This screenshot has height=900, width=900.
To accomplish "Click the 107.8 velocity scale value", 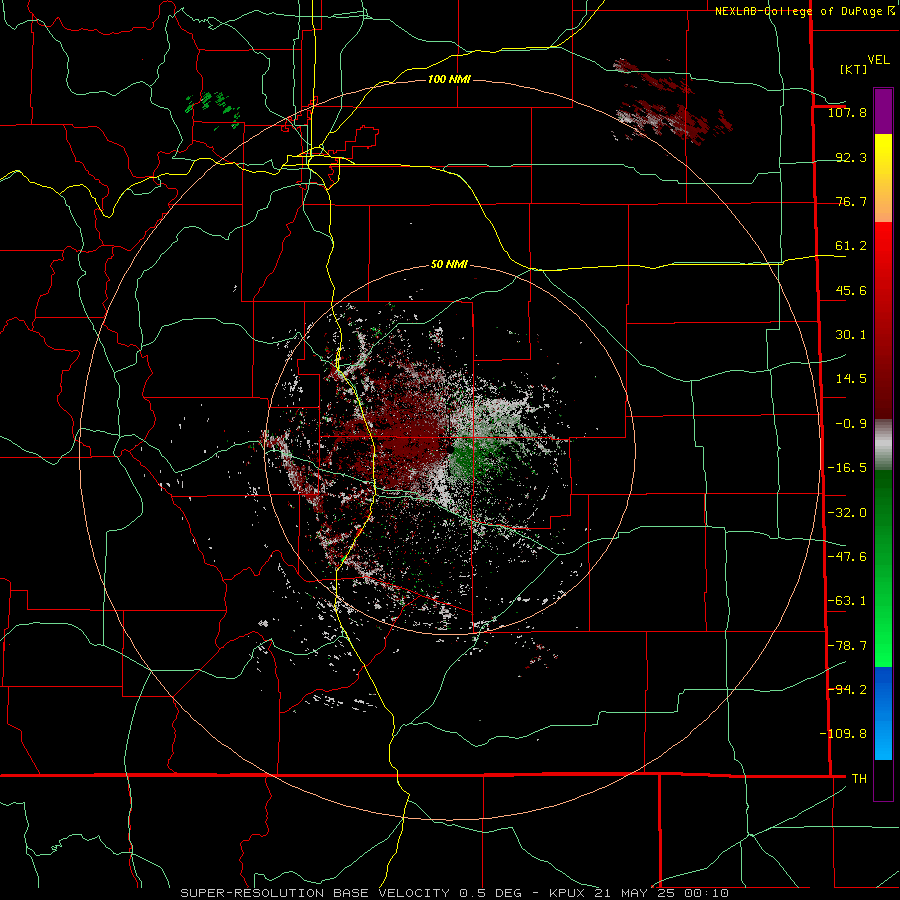I will pyautogui.click(x=847, y=112).
